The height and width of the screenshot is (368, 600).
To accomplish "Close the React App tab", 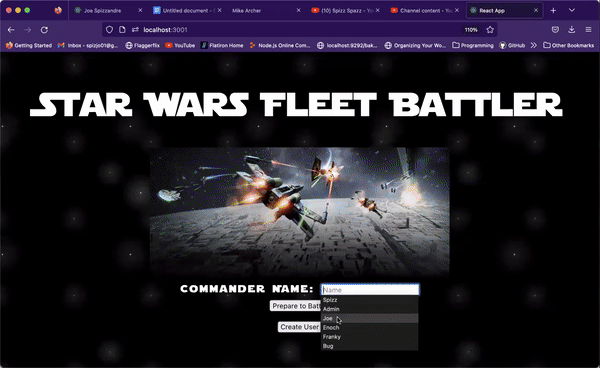I will [x=536, y=10].
